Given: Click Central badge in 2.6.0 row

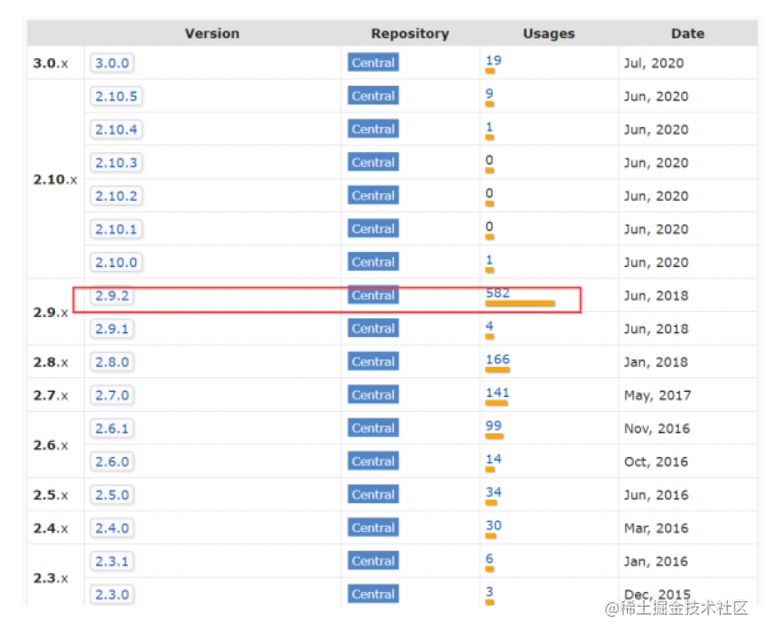Looking at the screenshot, I should point(373,461).
